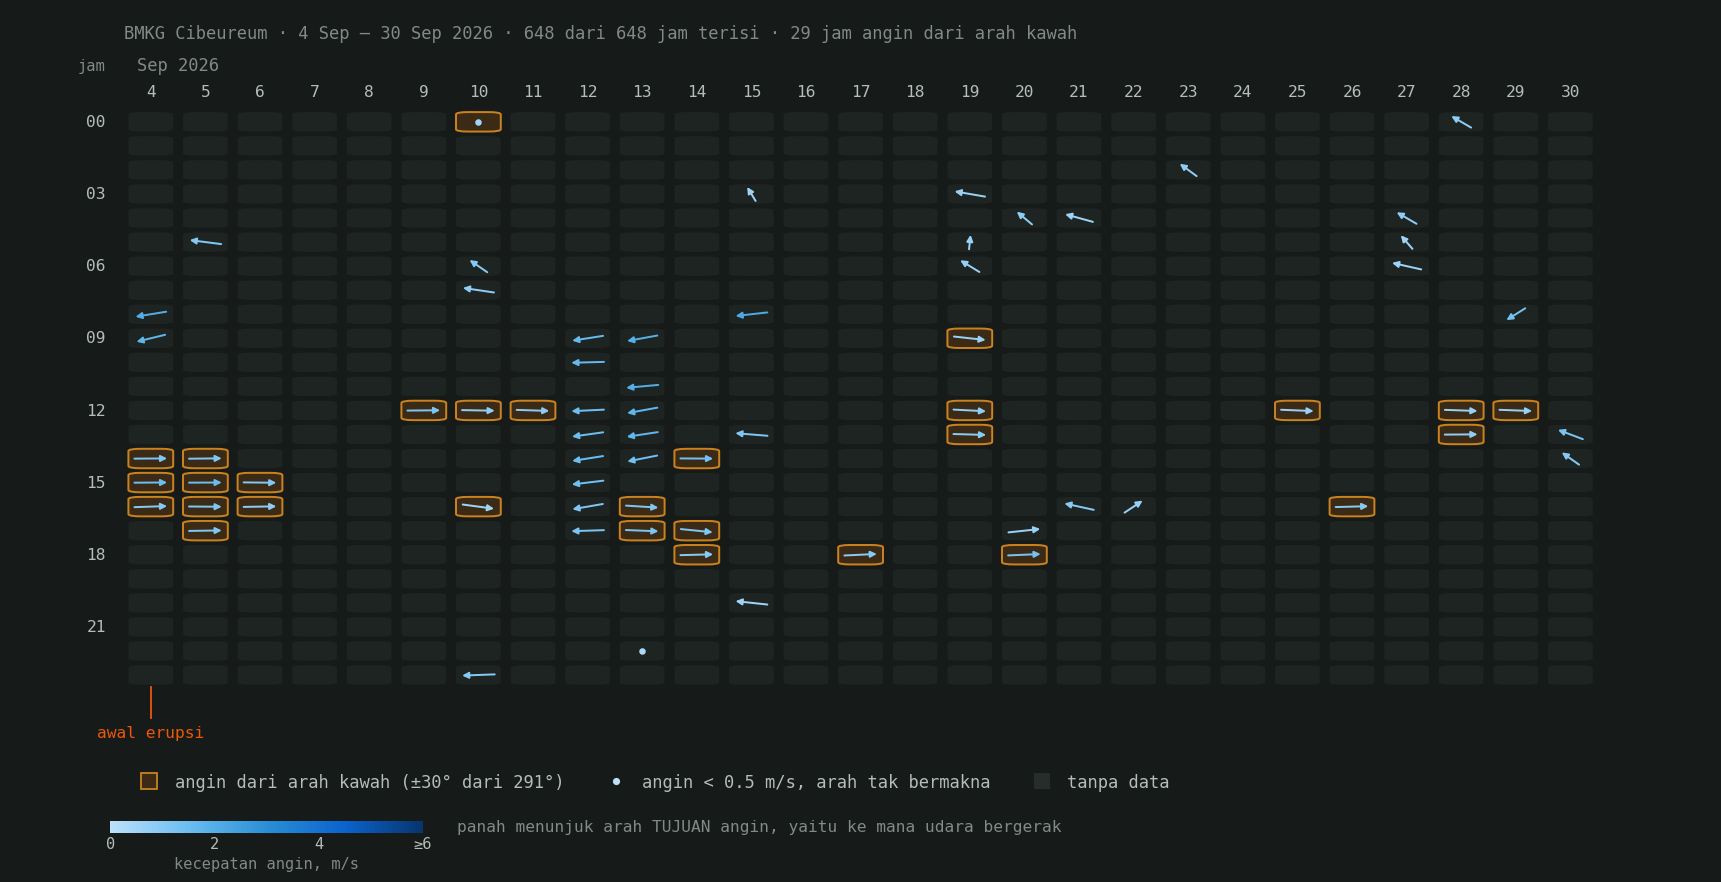
Task: Click the 'Sep 2026' month label
Action: (178, 65)
